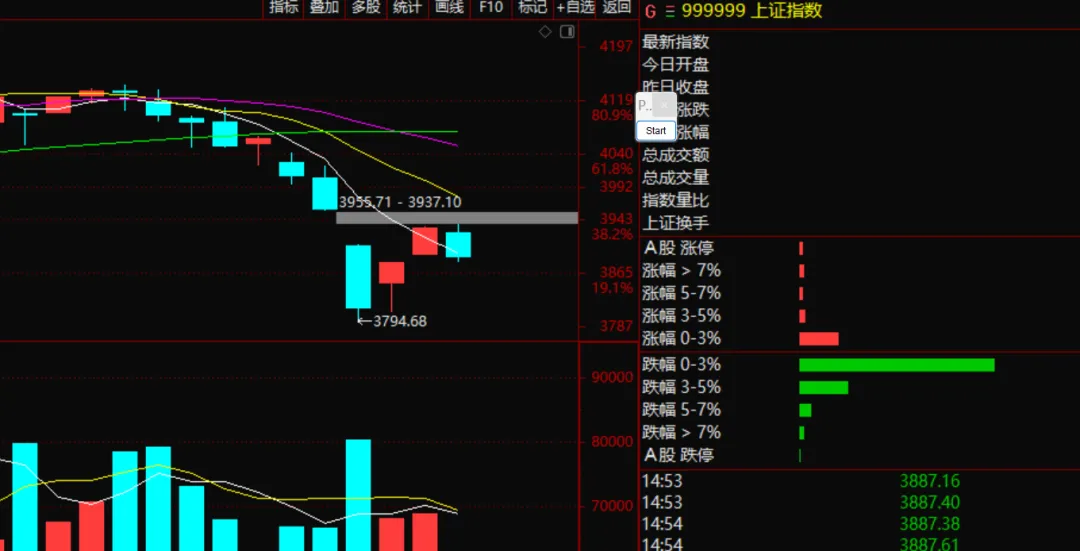
Task: Click the 返回 back button
Action: (x=616, y=8)
